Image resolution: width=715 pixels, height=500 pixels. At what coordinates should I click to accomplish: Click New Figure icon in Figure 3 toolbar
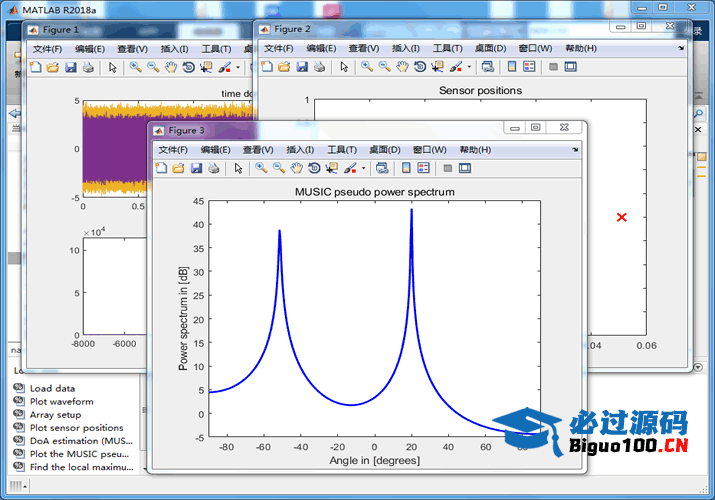(x=161, y=168)
